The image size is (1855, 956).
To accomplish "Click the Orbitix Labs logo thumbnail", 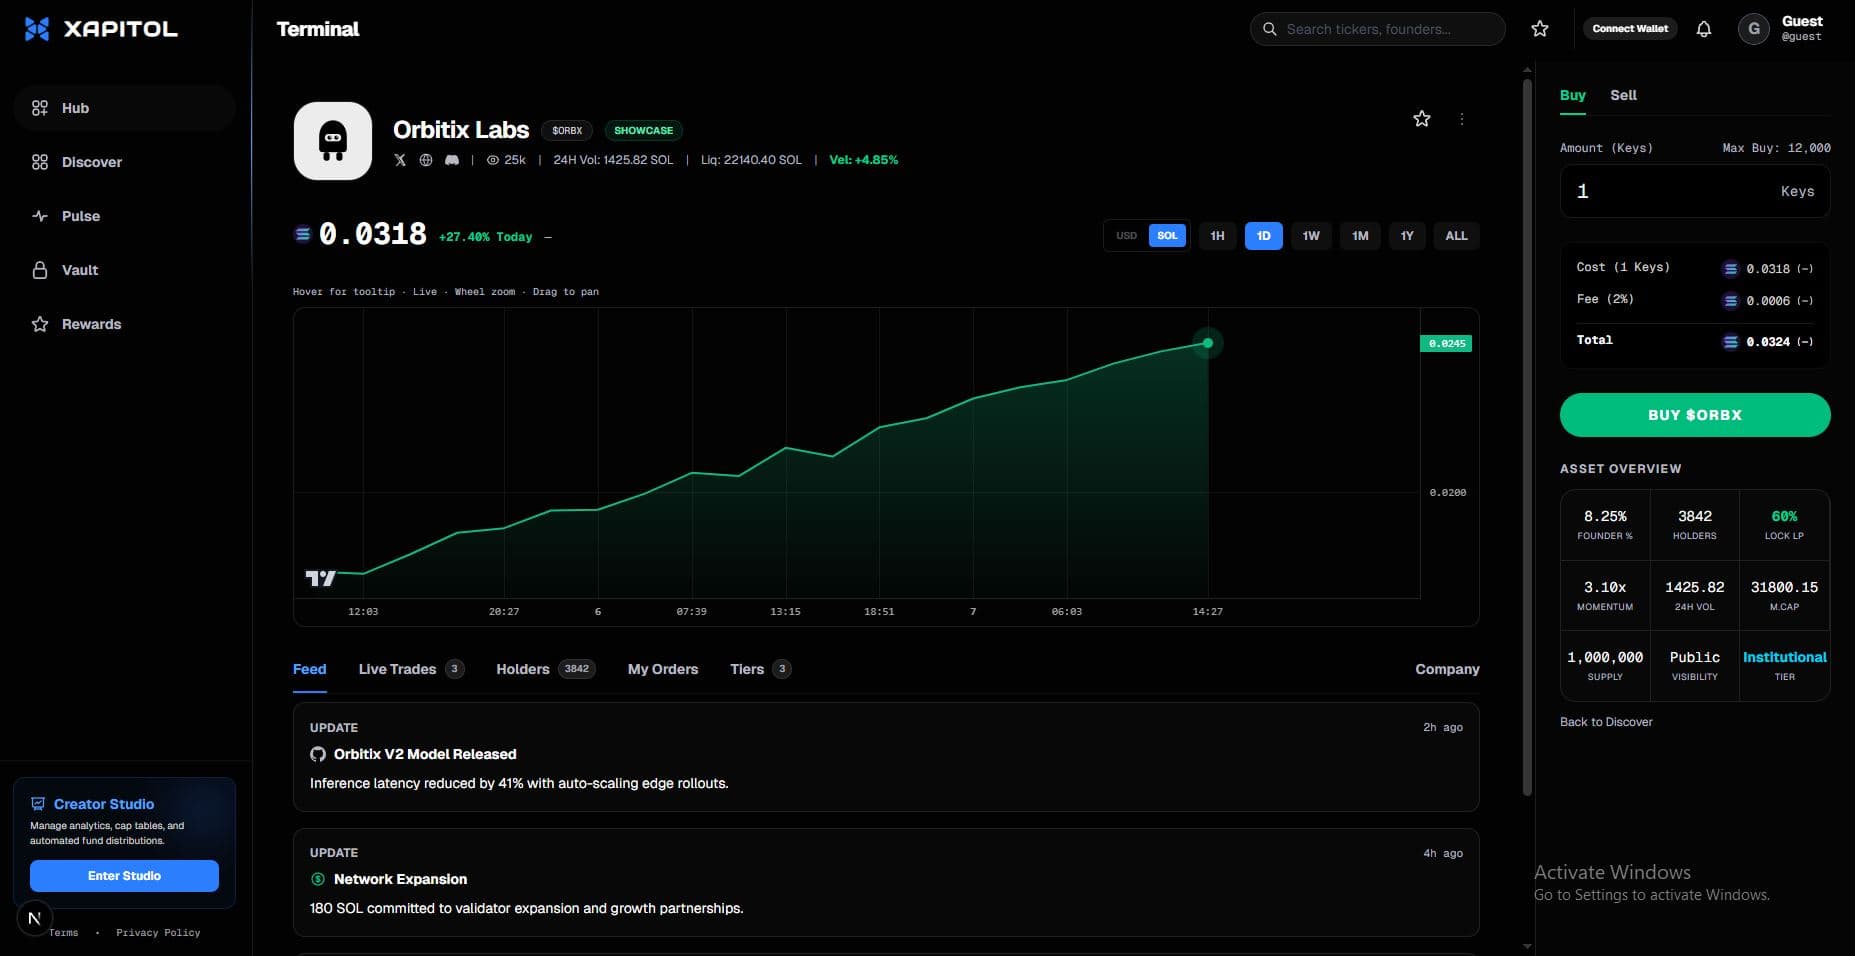I will [333, 141].
